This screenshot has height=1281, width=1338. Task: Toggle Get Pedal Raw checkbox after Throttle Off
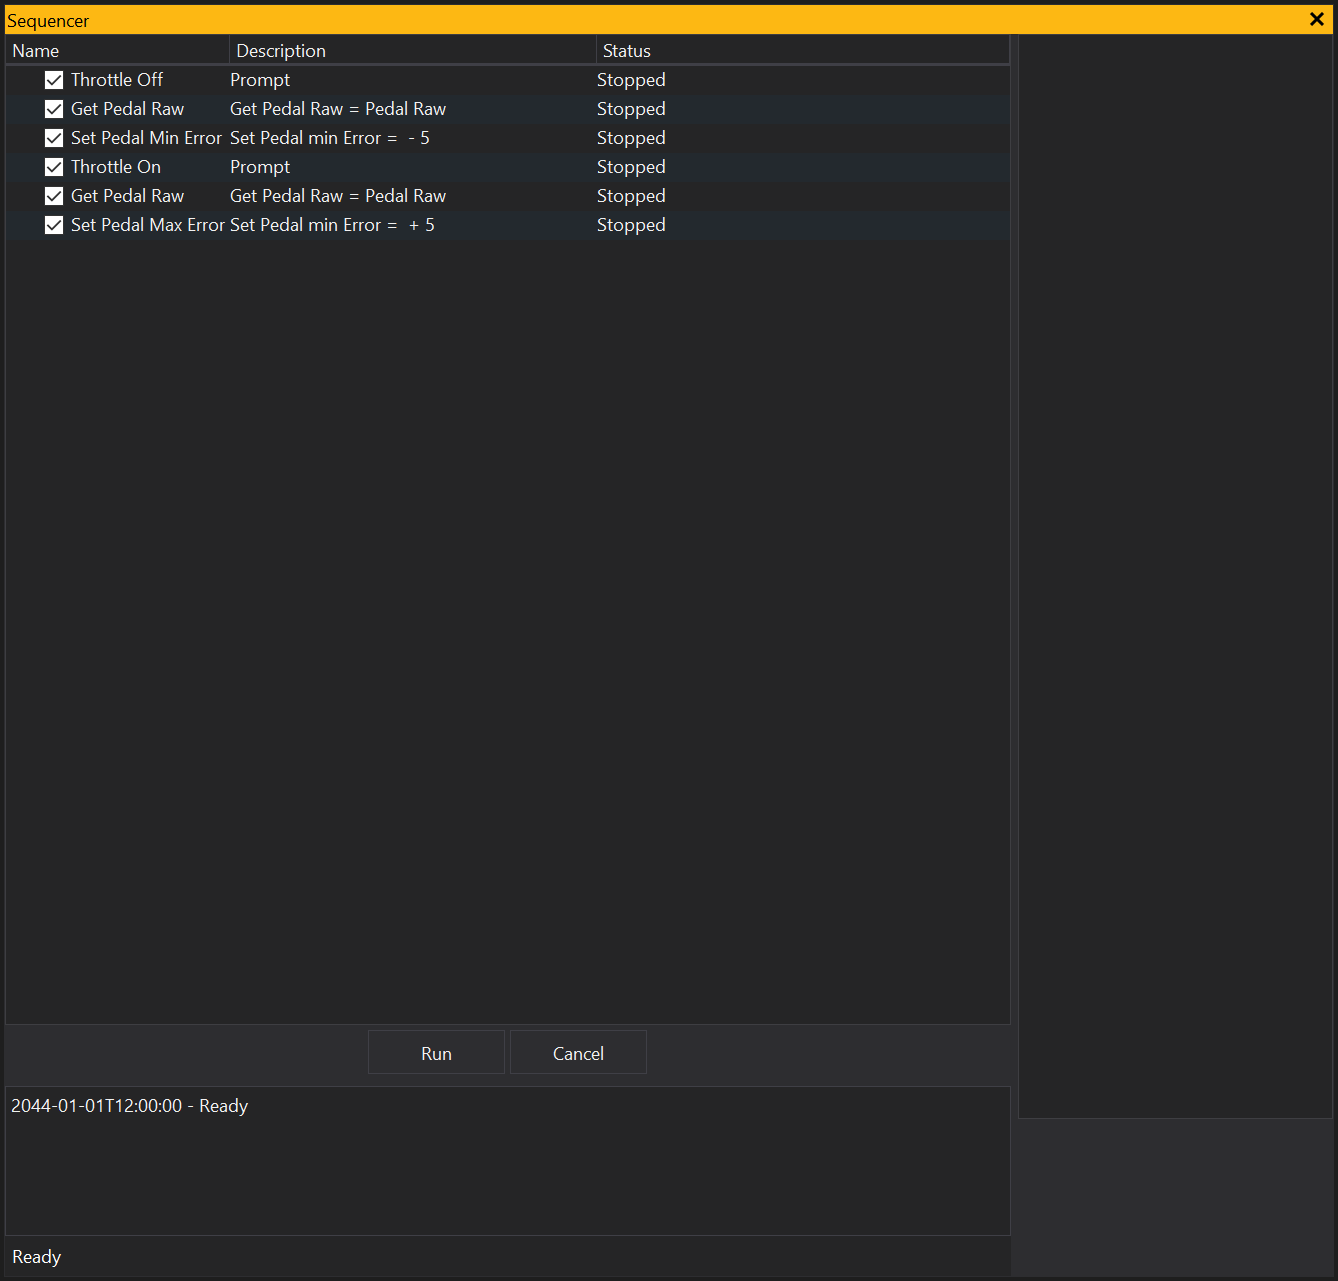point(54,109)
